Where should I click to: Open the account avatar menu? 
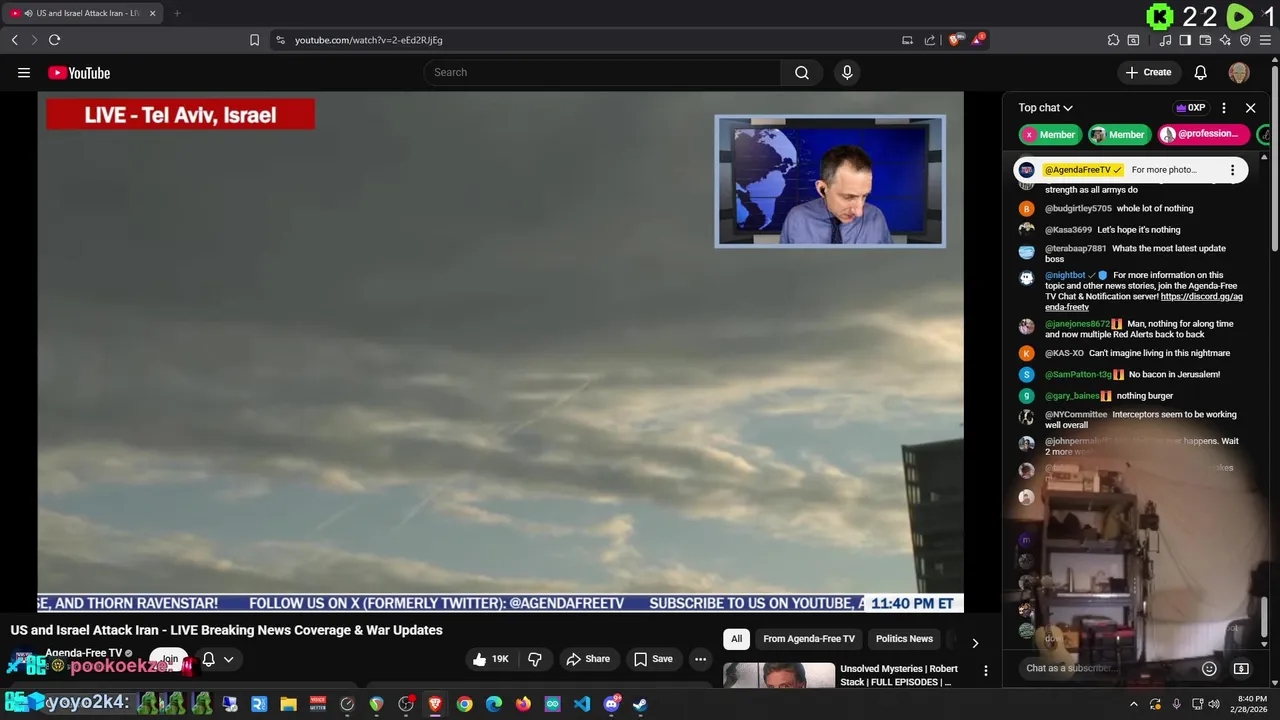coord(1239,73)
